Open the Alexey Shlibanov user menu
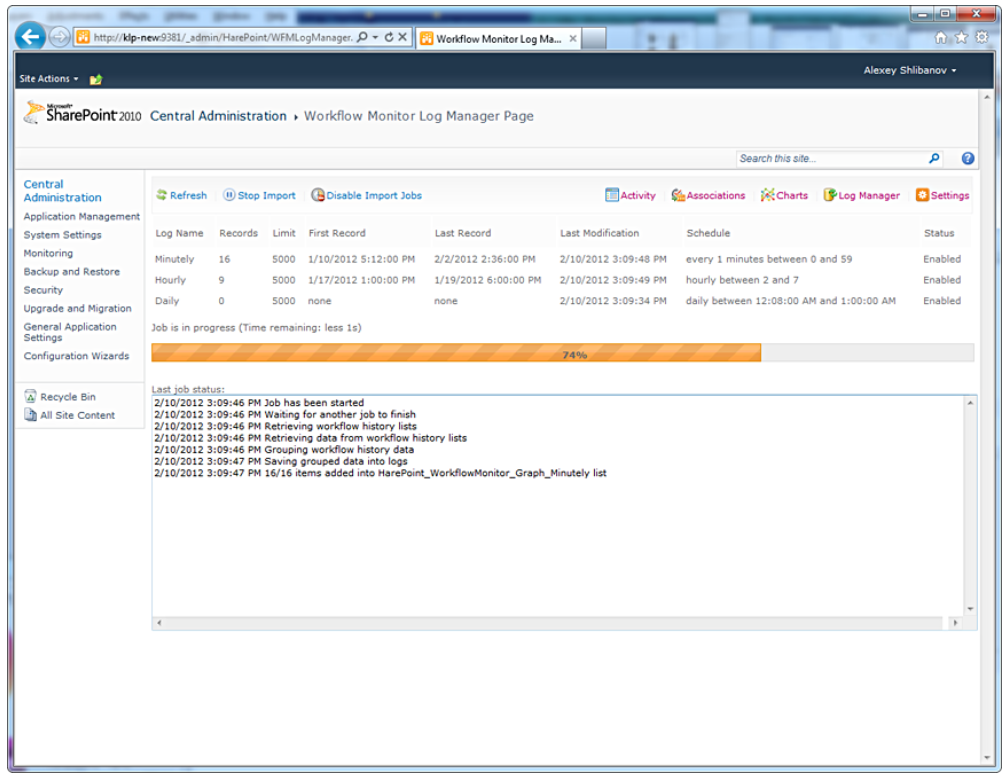This screenshot has width=1007, height=782. pyautogui.click(x=910, y=71)
